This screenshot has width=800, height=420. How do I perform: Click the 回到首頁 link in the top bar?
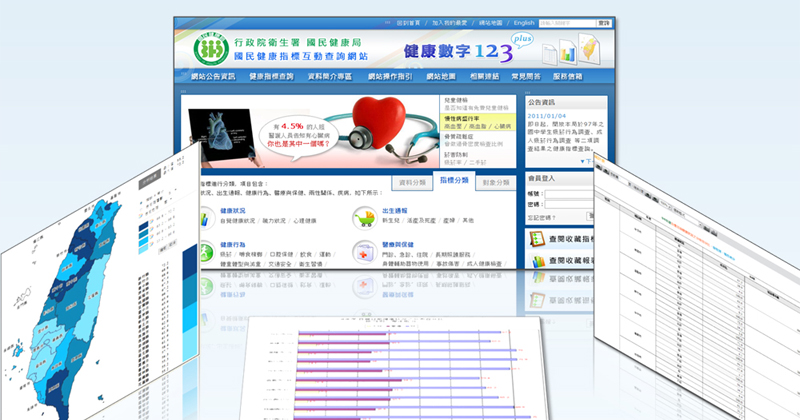pyautogui.click(x=408, y=23)
